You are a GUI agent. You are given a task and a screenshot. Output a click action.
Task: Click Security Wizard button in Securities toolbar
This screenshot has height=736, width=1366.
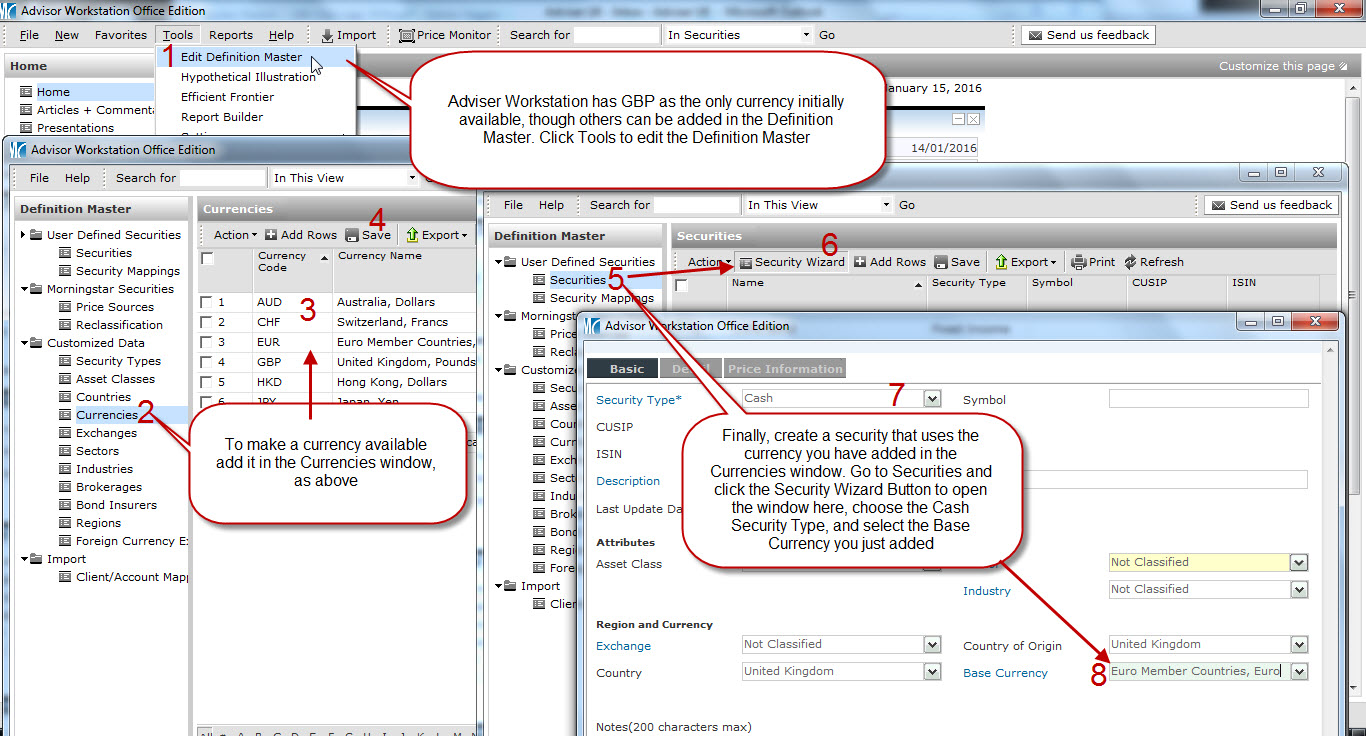pos(792,262)
